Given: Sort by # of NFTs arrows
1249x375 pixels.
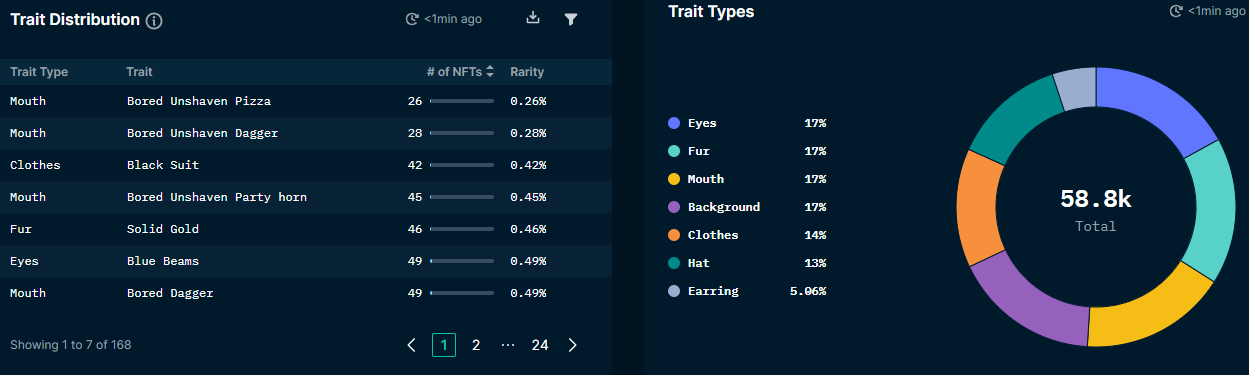Looking at the screenshot, I should coord(490,72).
